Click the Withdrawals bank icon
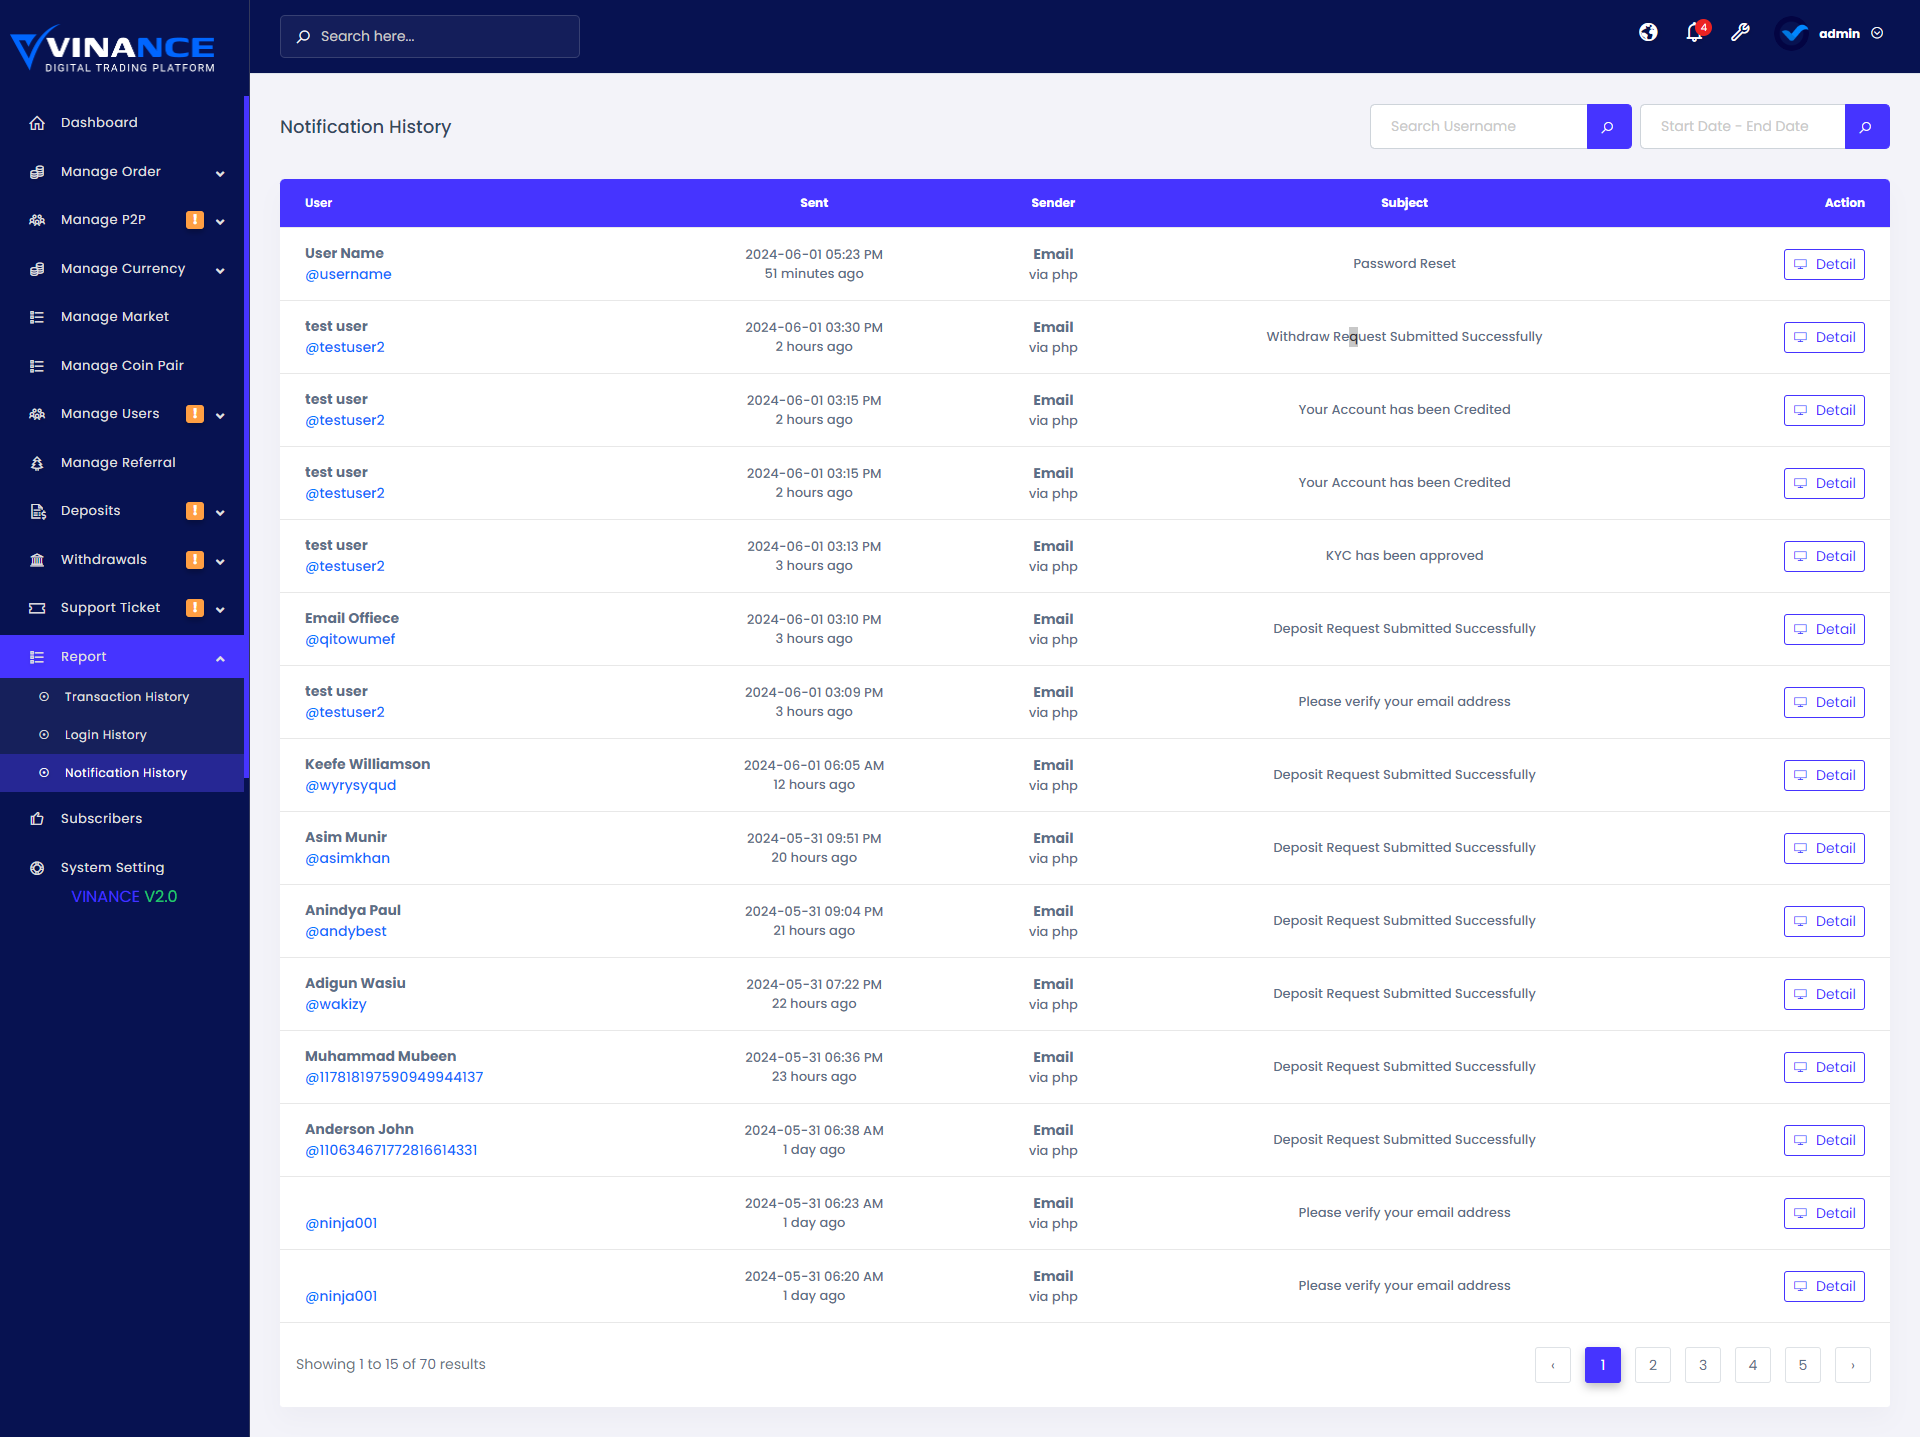The image size is (1920, 1437). pos(37,560)
